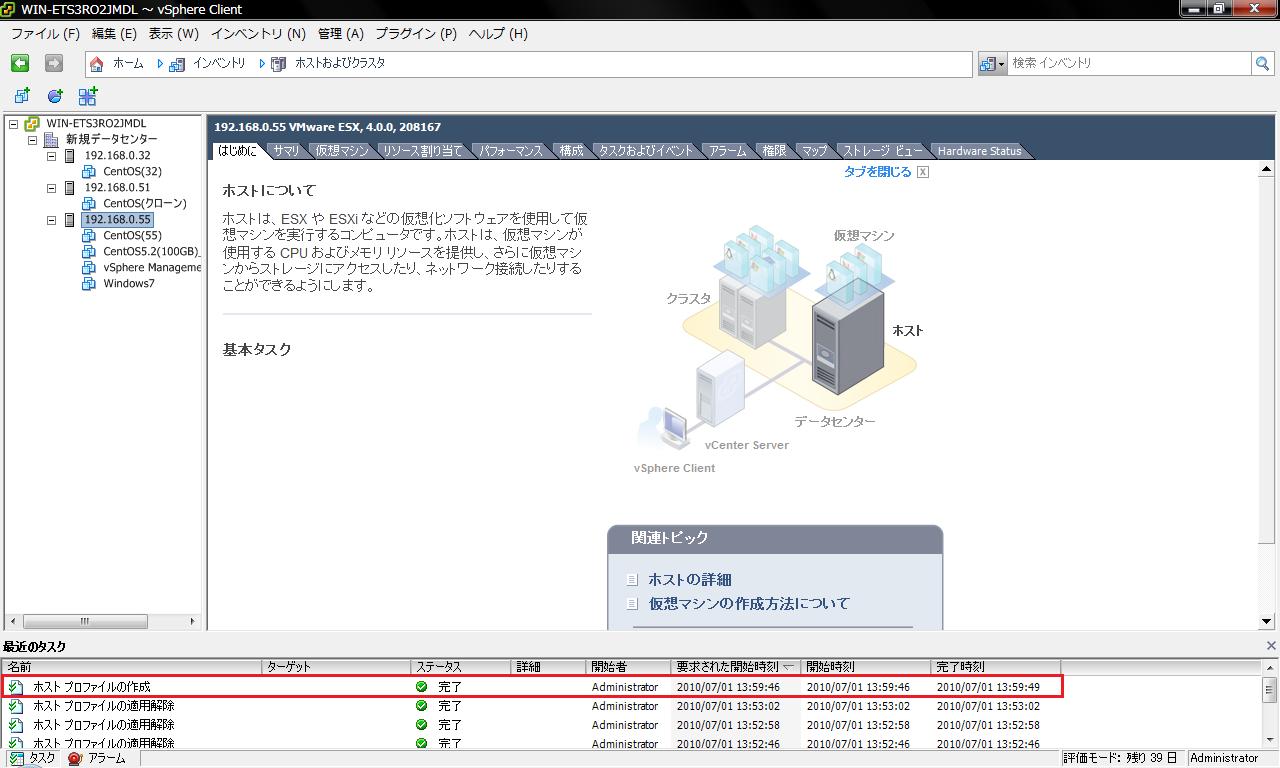Switch to the Hardware Status tab
The height and width of the screenshot is (768, 1280).
tap(979, 151)
